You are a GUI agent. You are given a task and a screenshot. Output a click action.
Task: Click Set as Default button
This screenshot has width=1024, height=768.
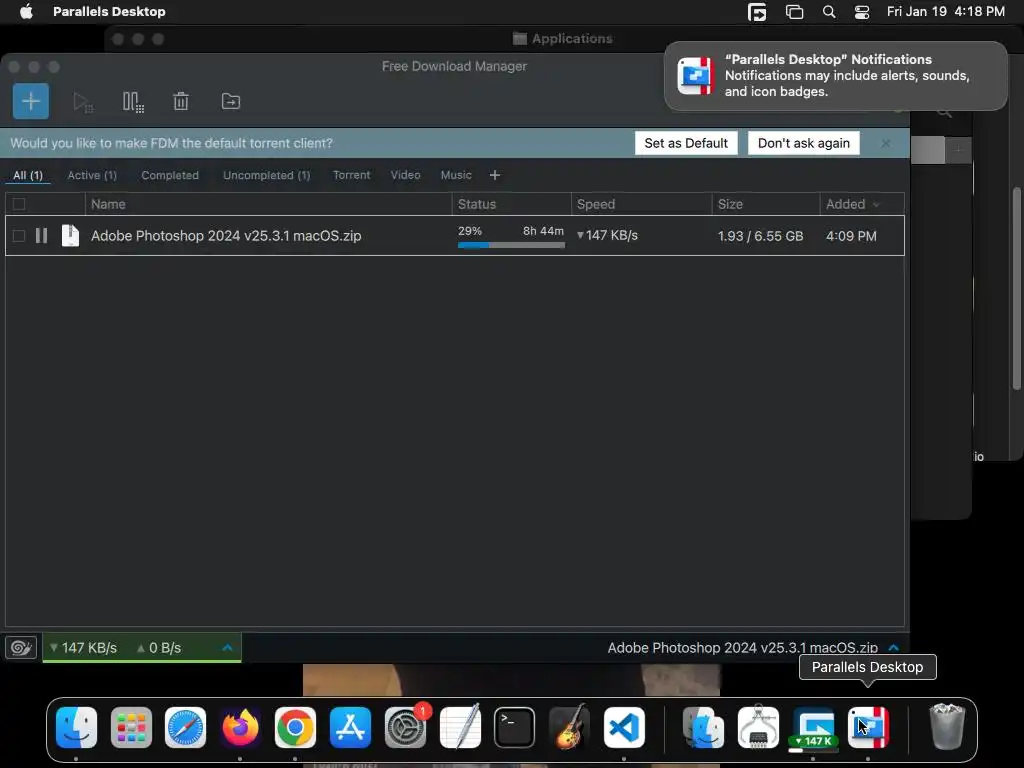point(686,143)
